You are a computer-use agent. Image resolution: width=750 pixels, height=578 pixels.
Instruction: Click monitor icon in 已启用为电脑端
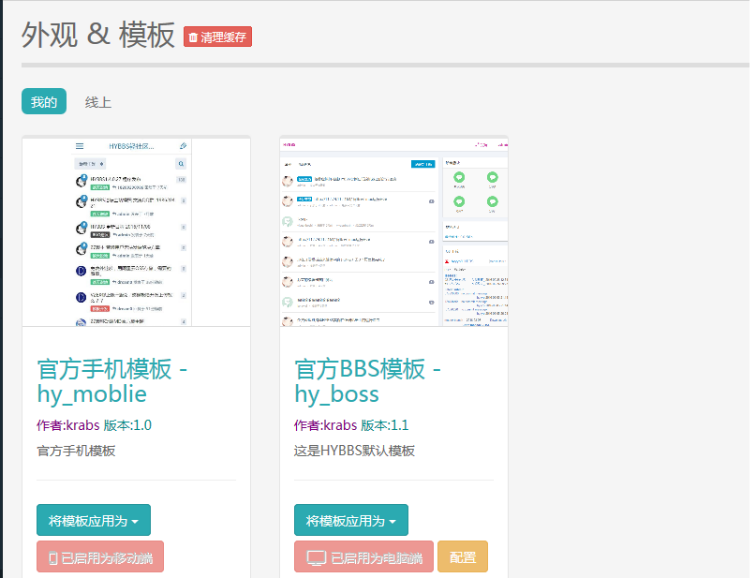(316, 558)
